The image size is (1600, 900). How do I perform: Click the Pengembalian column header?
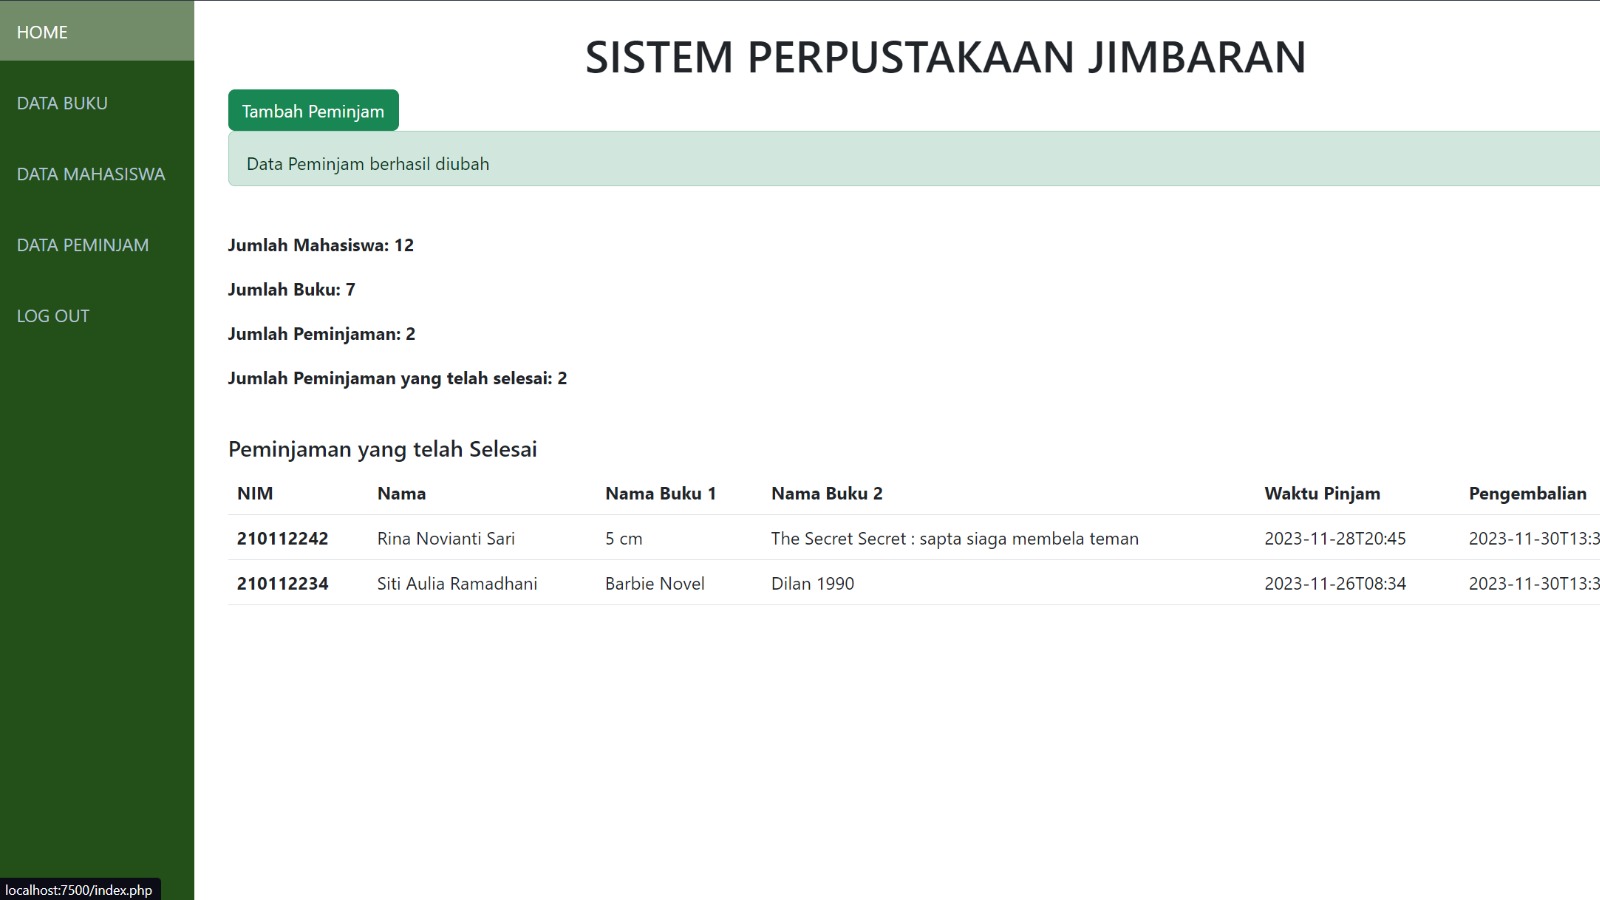pos(1528,493)
